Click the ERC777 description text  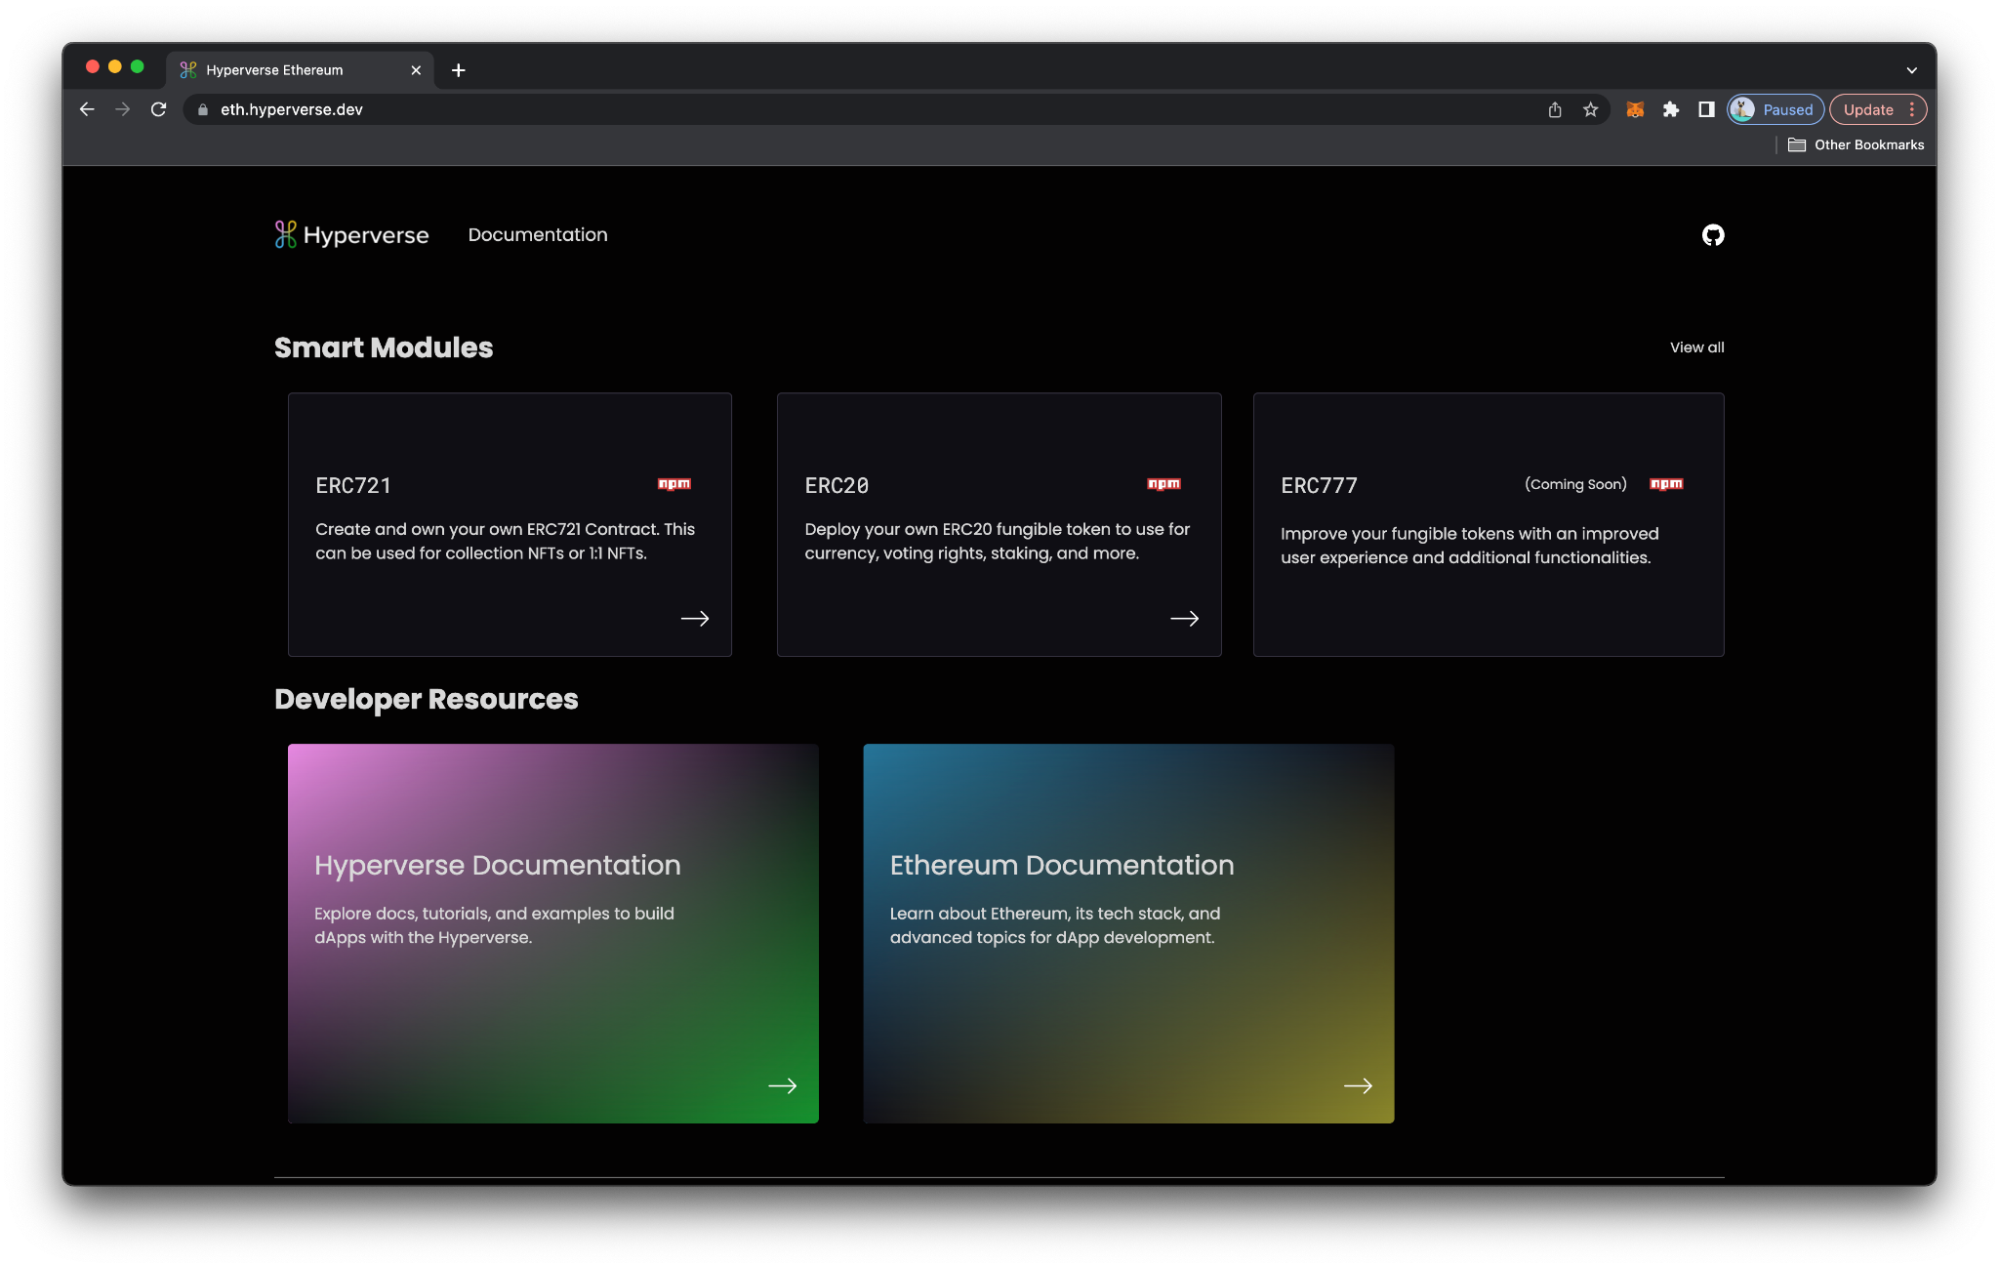[1469, 546]
